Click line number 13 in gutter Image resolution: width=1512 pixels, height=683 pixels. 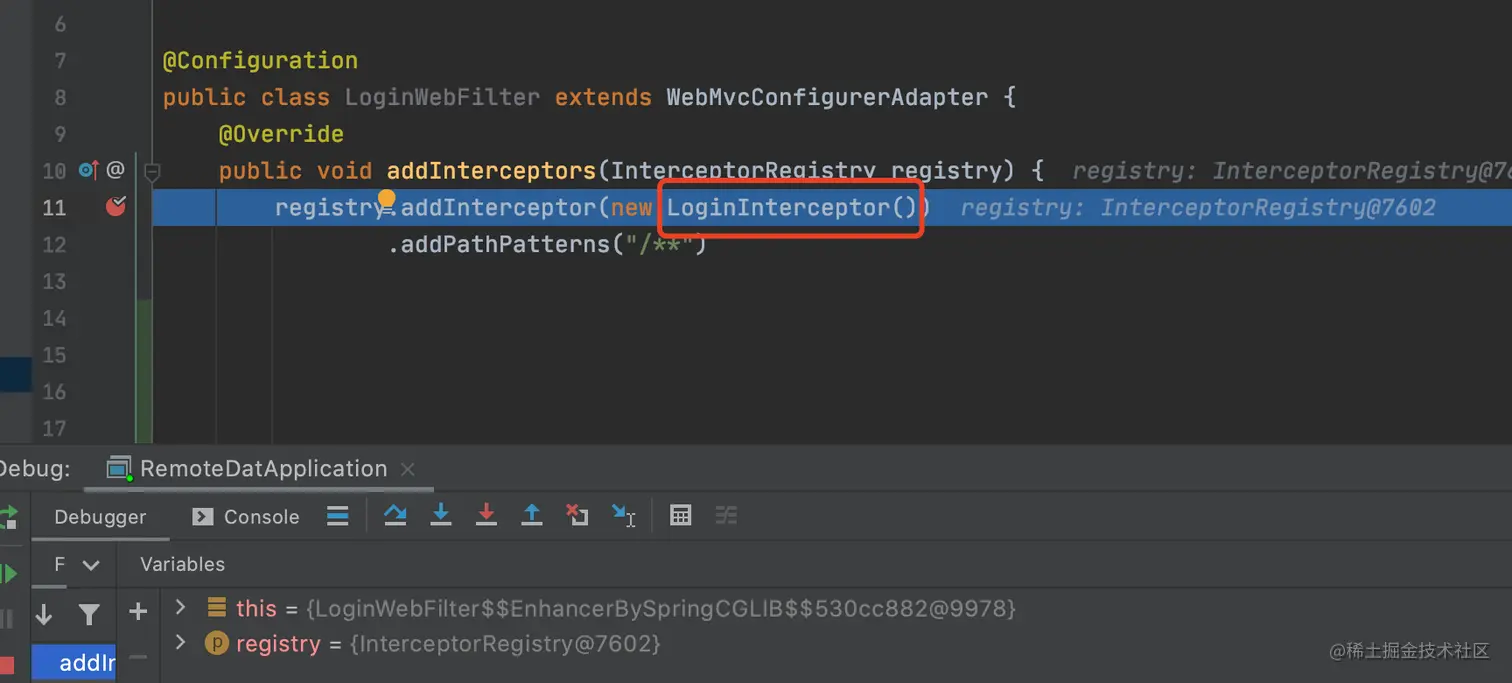click(54, 281)
